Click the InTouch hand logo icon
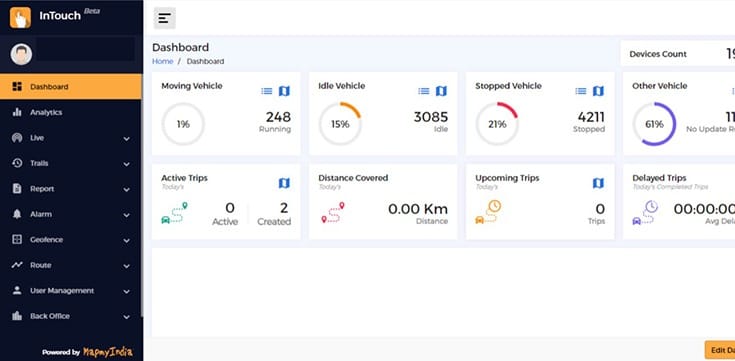Screen dimensions: 735x361 [20, 18]
